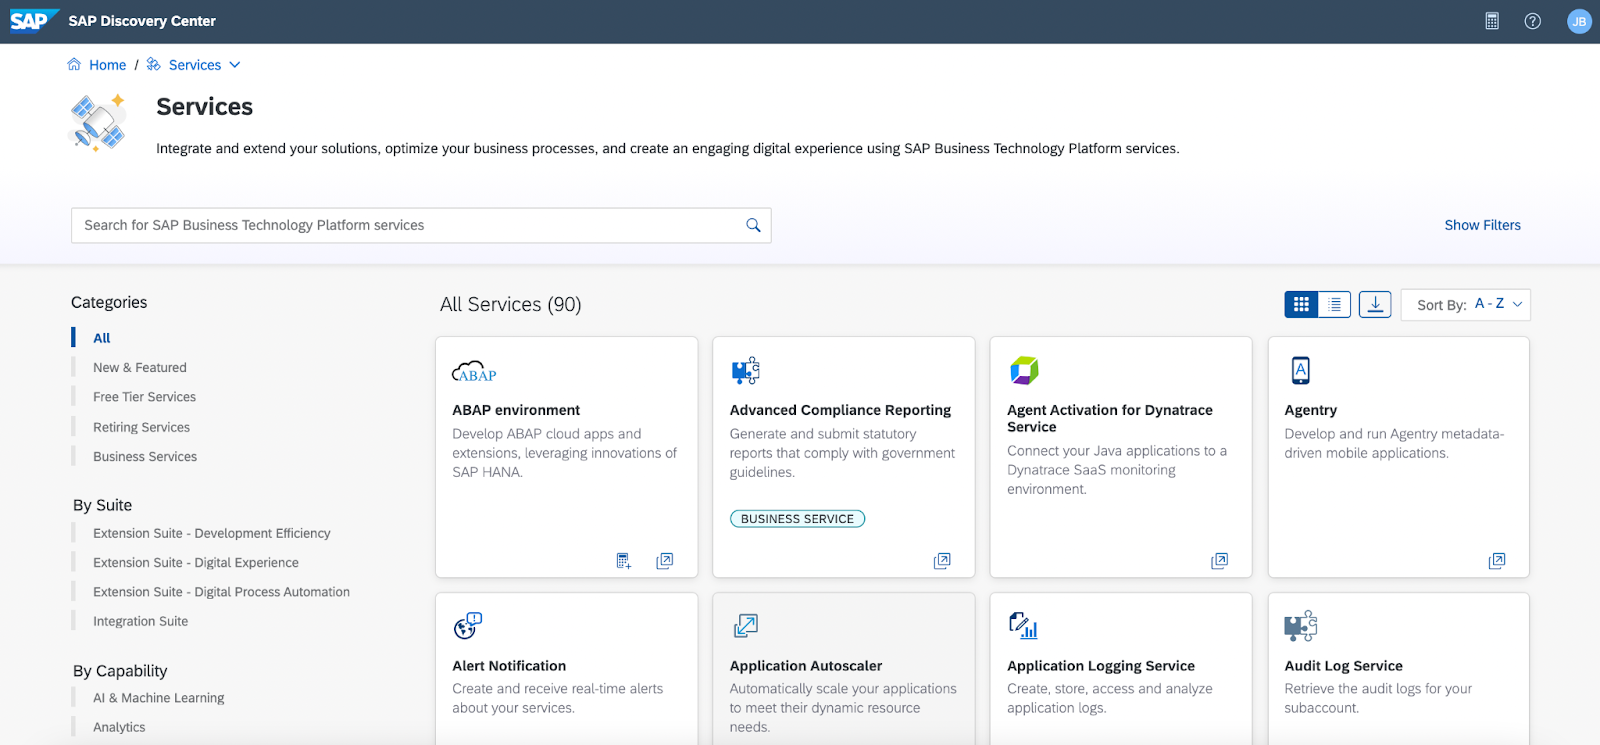Click the ABAP environment description text
The image size is (1600, 745).
(564, 453)
